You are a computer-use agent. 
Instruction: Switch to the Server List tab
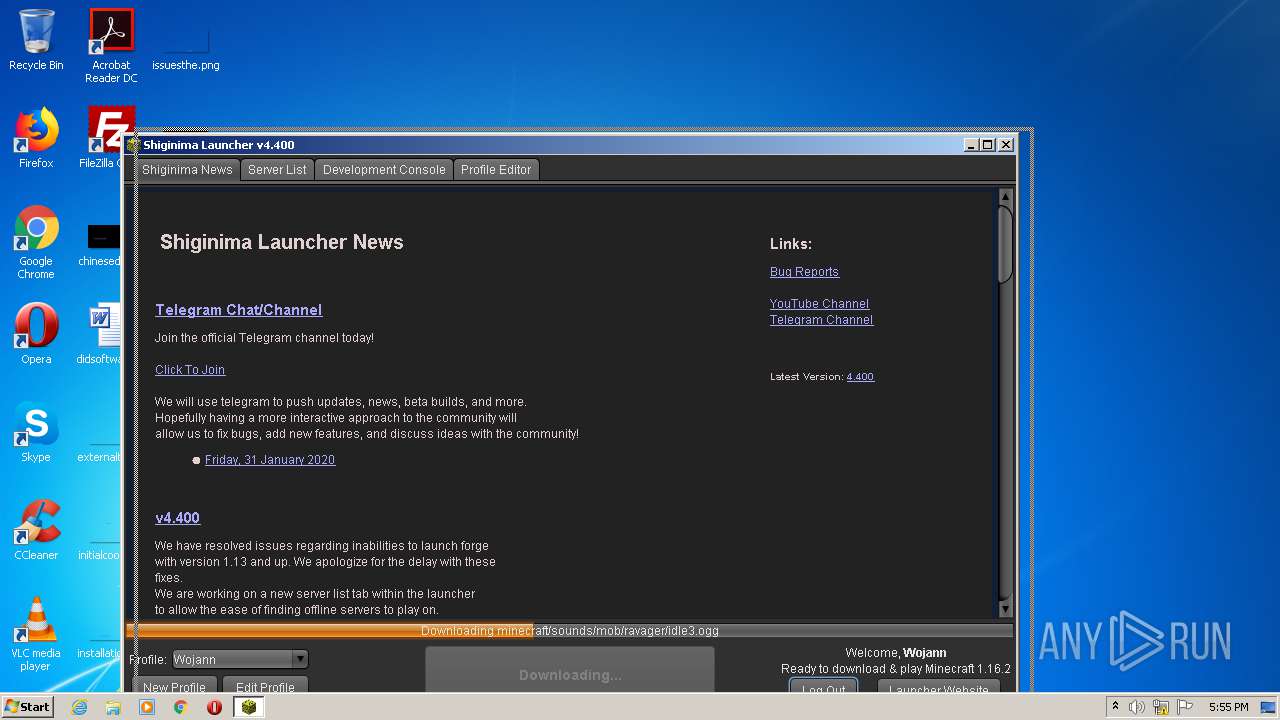point(277,170)
